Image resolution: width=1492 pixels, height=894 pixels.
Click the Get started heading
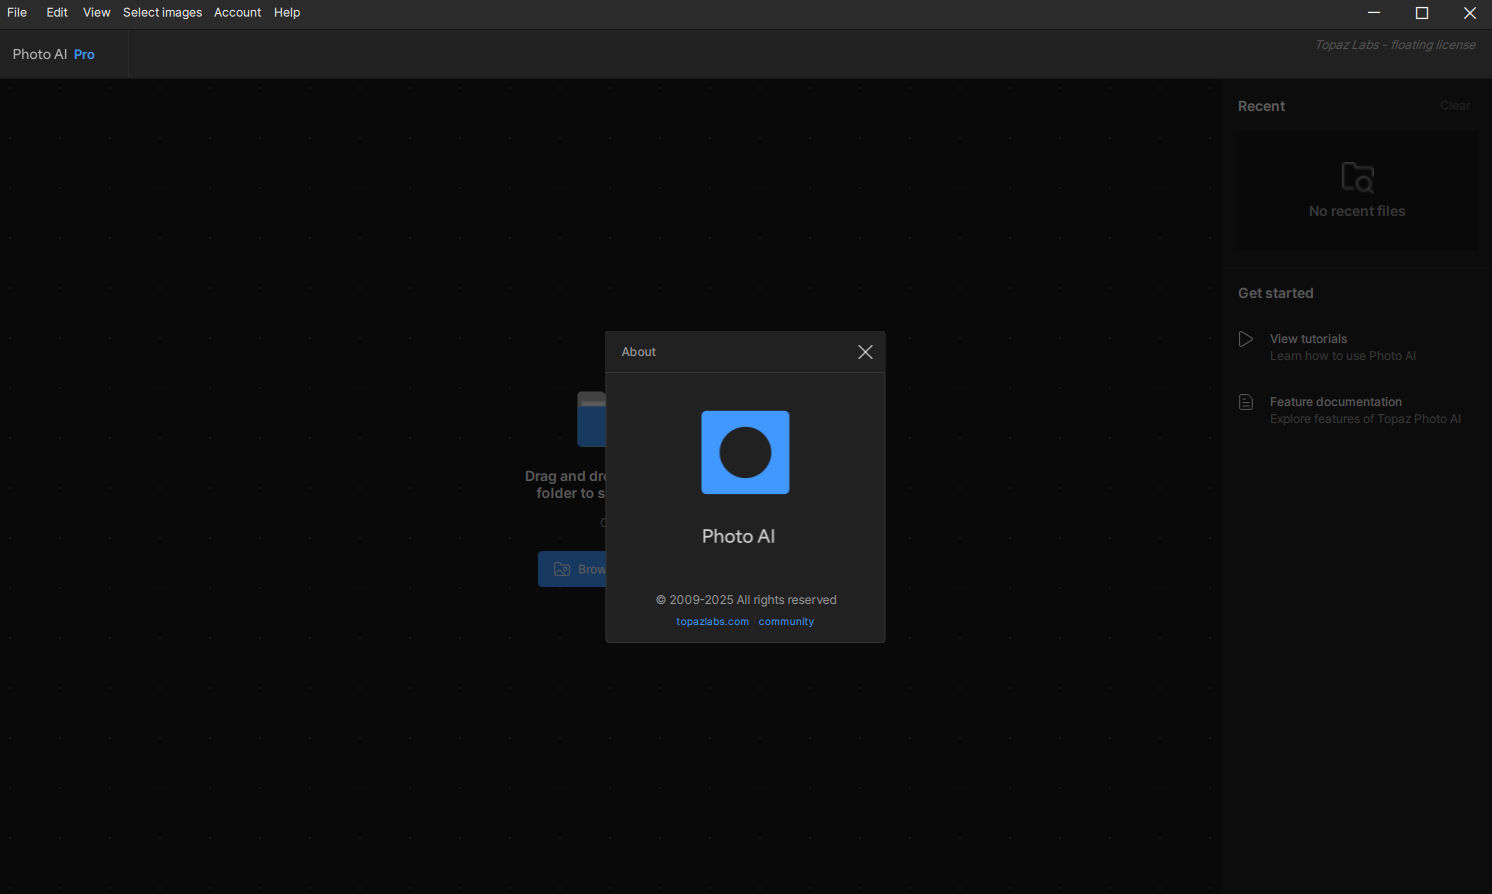[x=1275, y=293]
